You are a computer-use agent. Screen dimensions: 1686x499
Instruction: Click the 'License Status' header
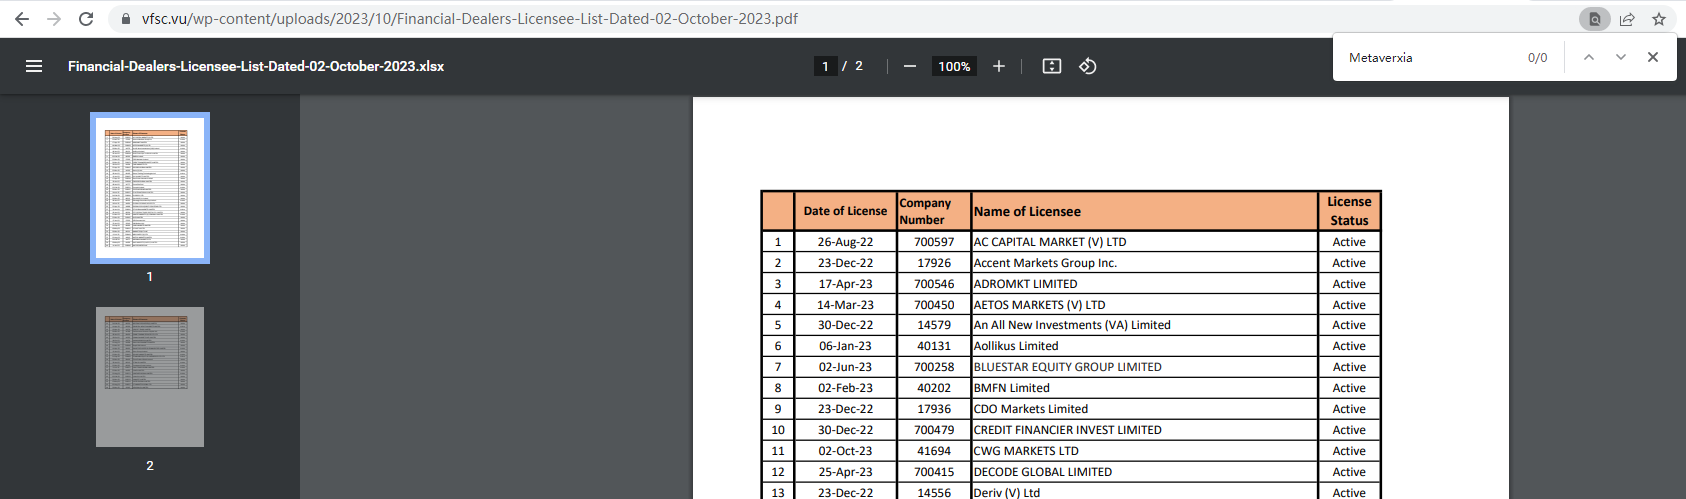(x=1349, y=211)
